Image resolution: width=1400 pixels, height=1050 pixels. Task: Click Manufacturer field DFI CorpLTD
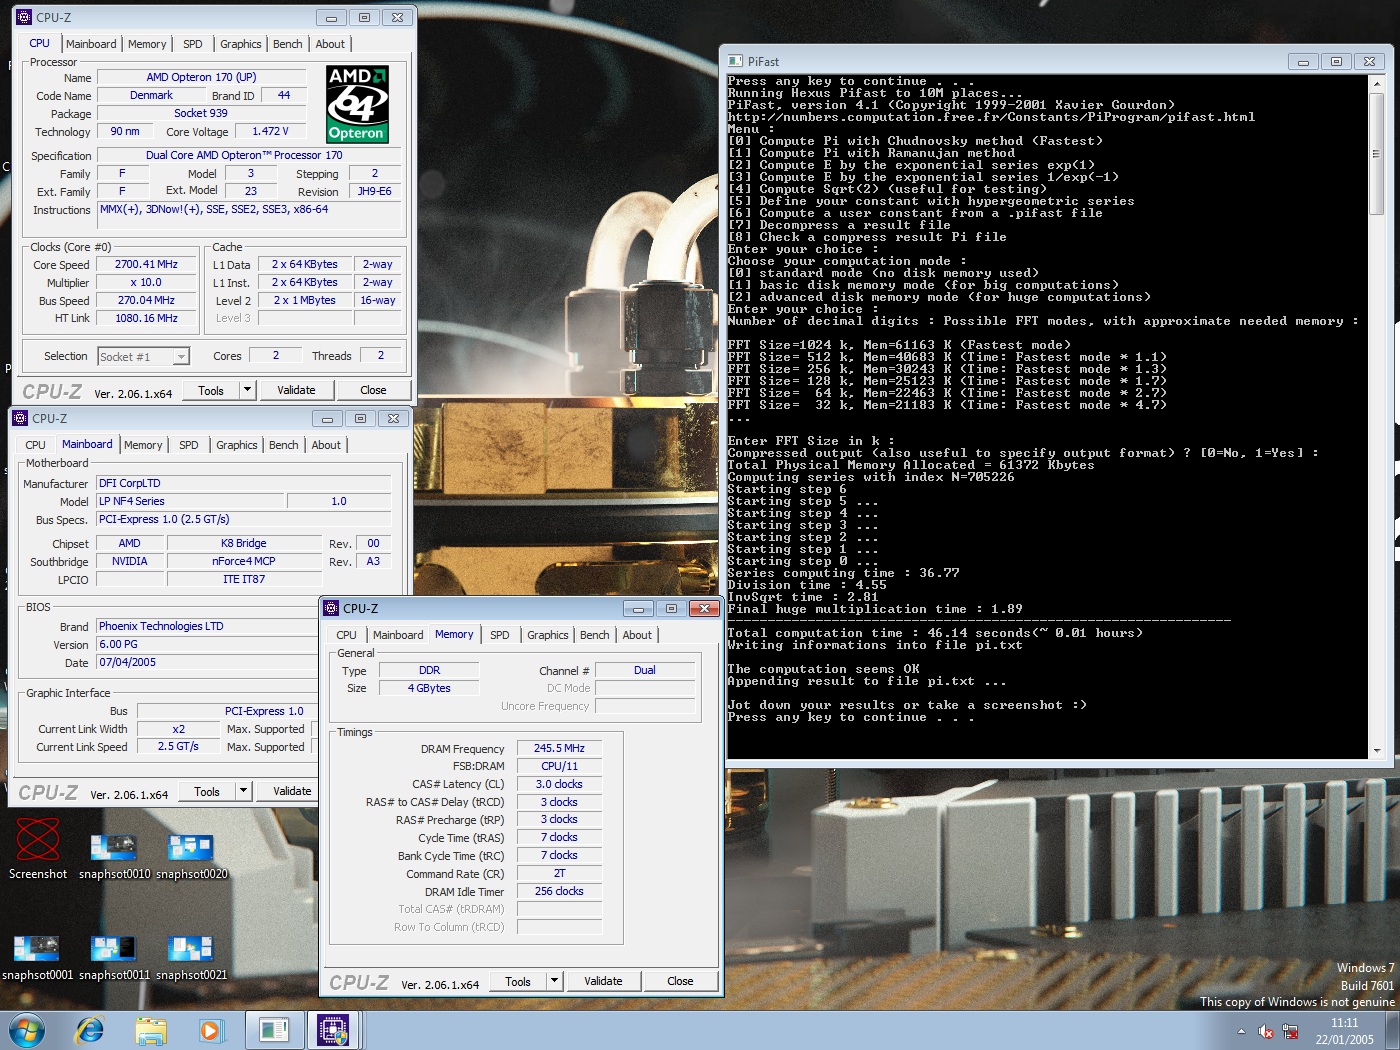244,483
